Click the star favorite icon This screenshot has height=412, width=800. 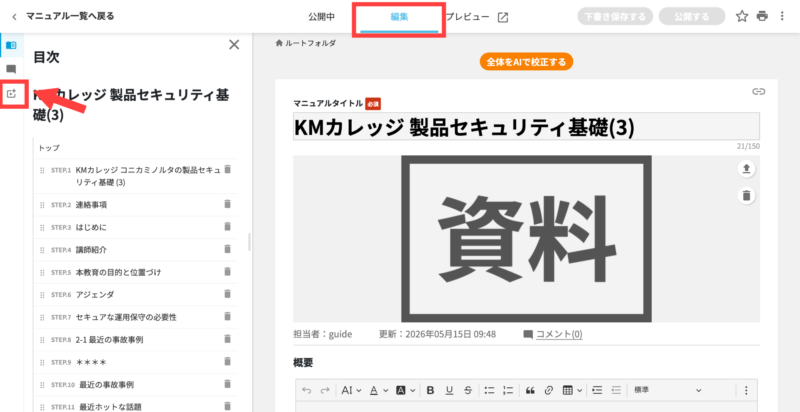tap(742, 16)
